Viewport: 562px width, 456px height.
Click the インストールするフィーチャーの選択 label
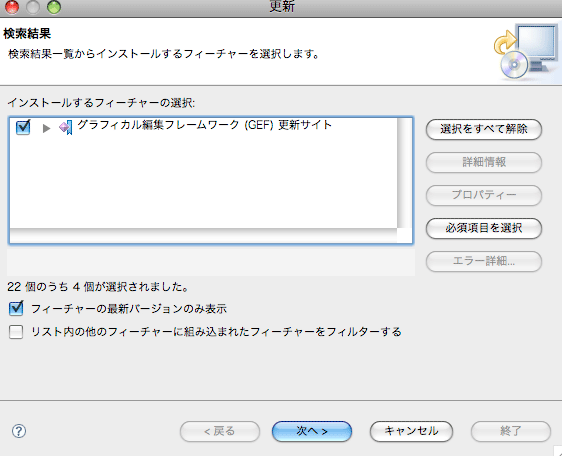101,103
